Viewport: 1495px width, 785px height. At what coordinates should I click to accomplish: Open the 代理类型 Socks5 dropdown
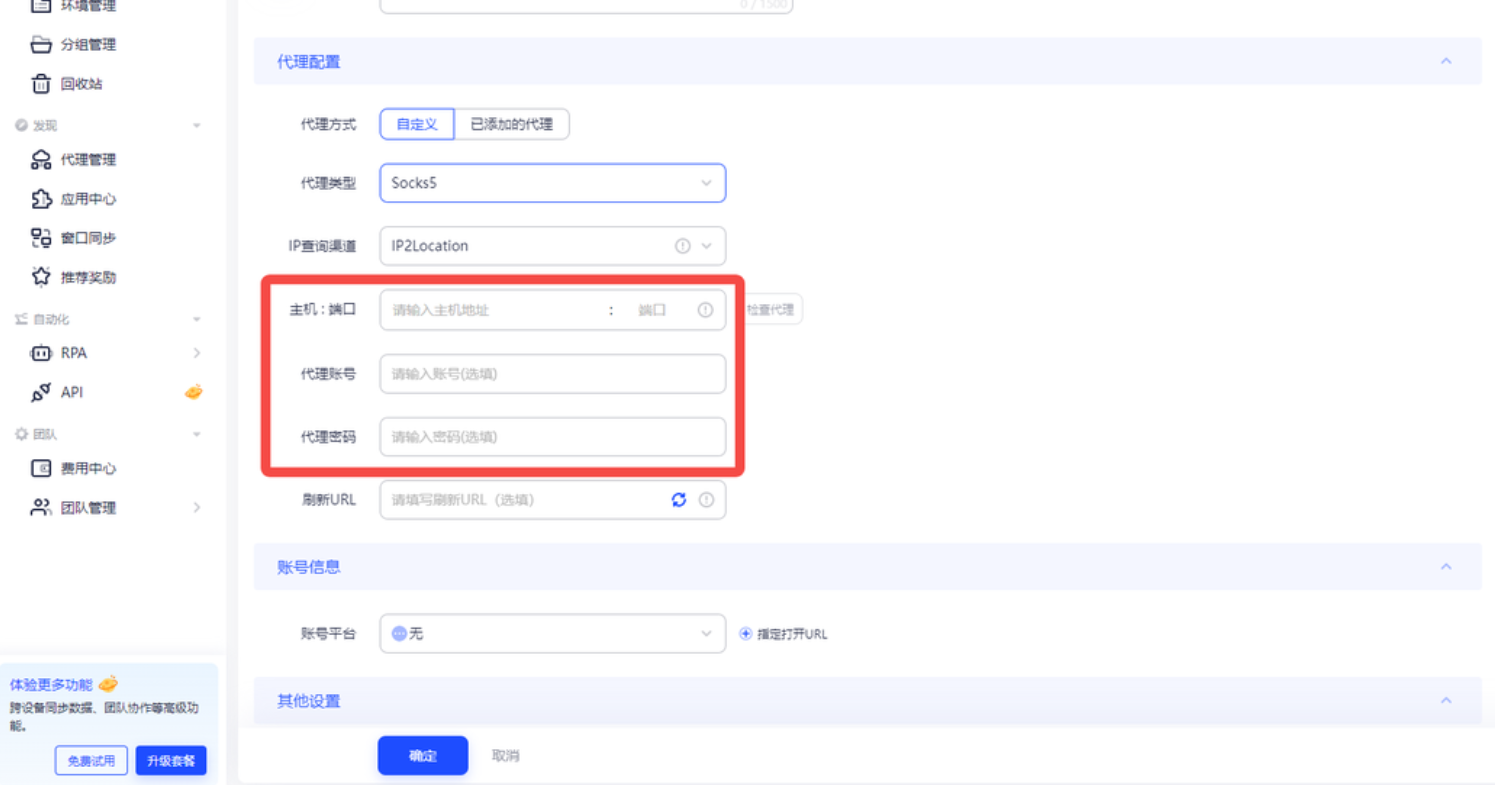click(552, 184)
